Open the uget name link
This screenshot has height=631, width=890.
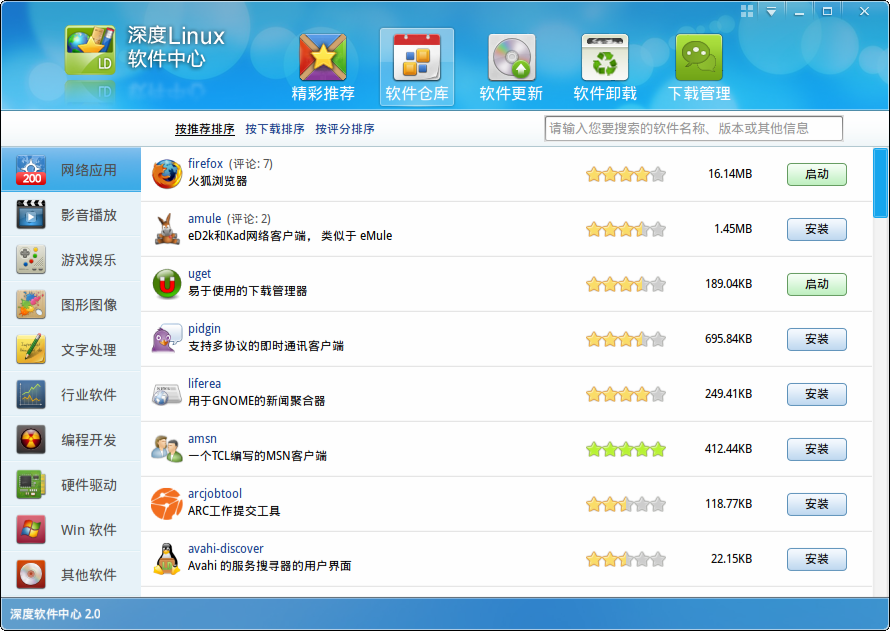click(x=199, y=274)
